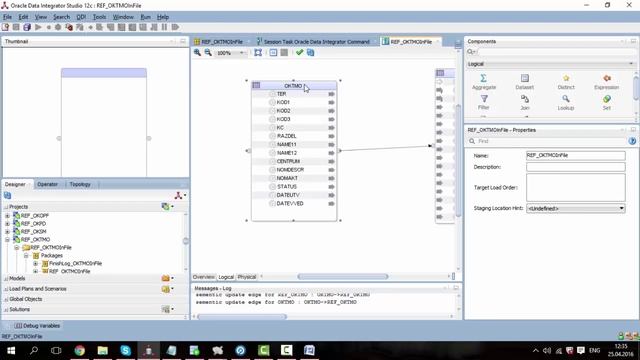Click the Pause icon in main toolbar
The width and height of the screenshot is (640, 360).
click(x=164, y=27)
